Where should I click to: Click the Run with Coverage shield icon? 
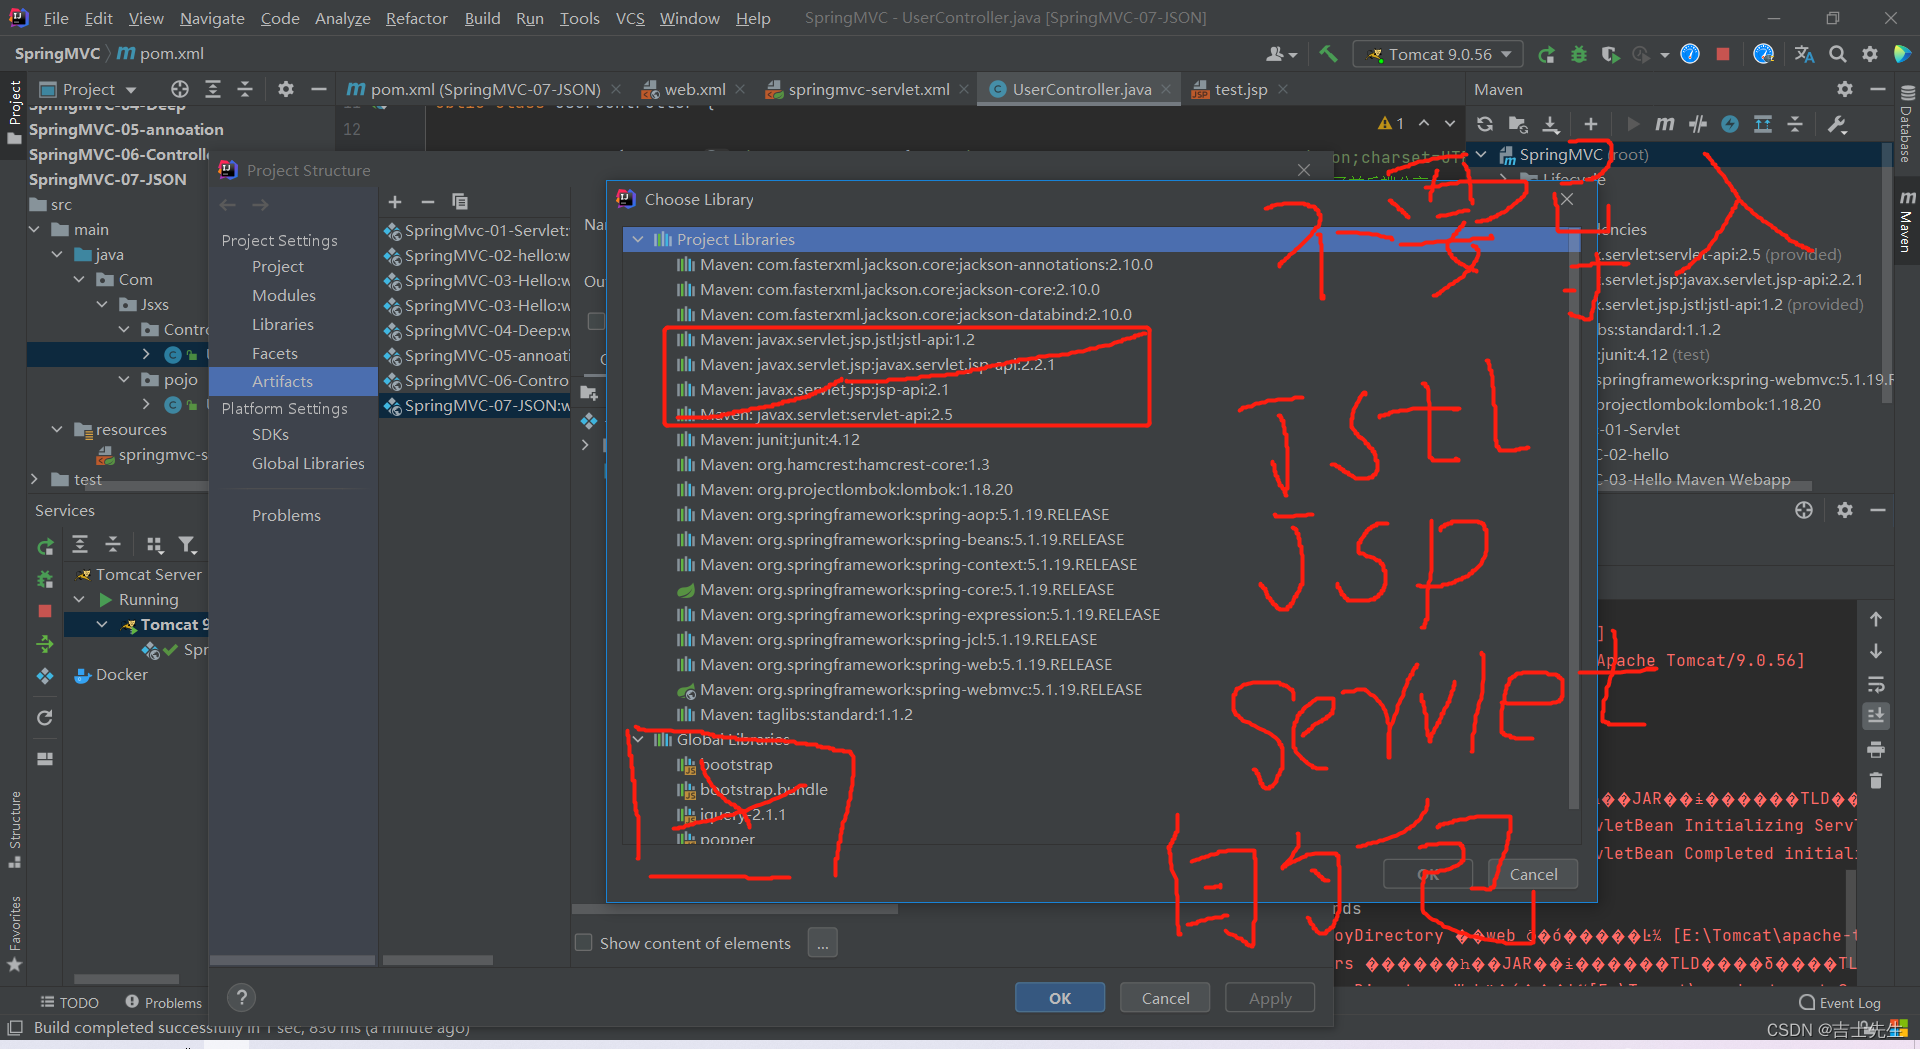point(1610,54)
